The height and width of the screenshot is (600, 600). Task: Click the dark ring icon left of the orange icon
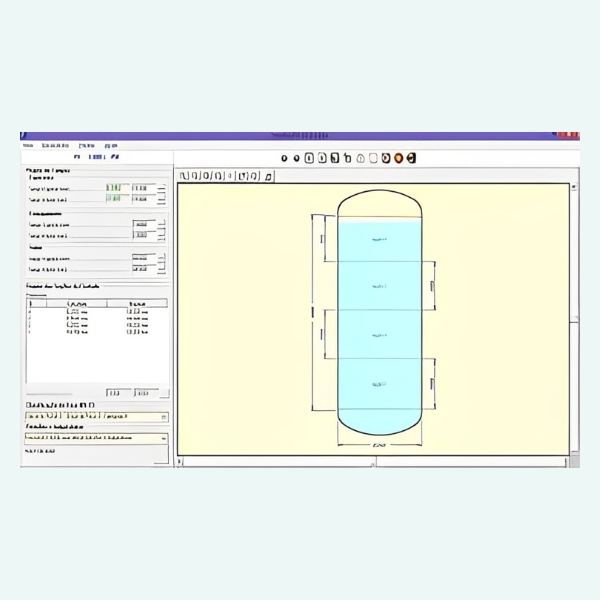[x=386, y=158]
